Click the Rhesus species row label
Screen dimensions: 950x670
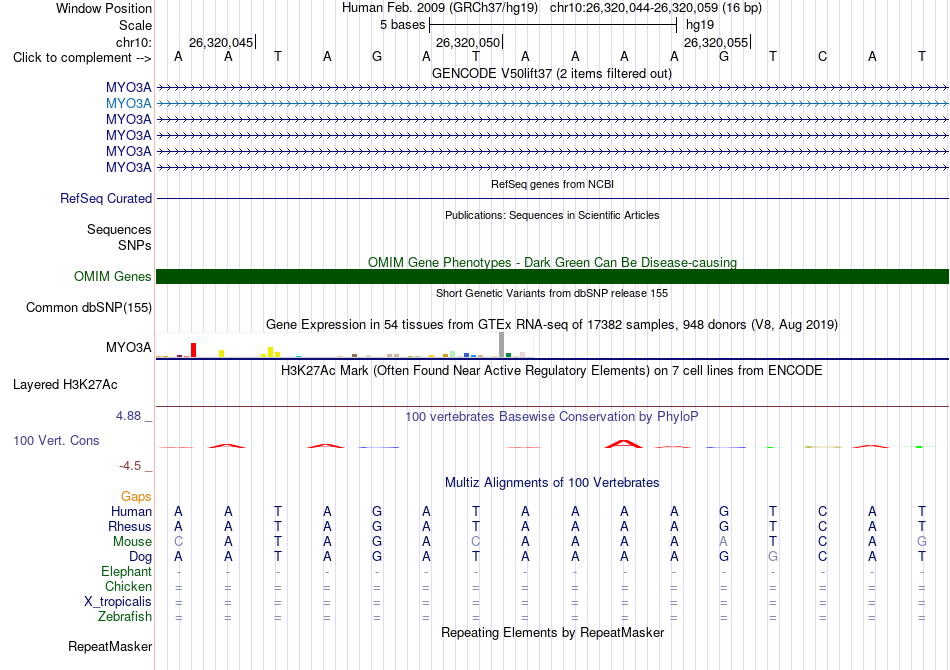click(130, 527)
